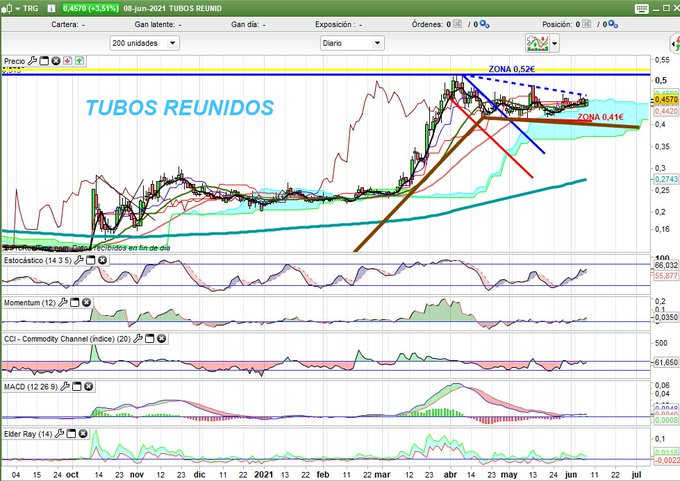
Task: Open the Diario timeframe dropdown
Action: pos(352,43)
